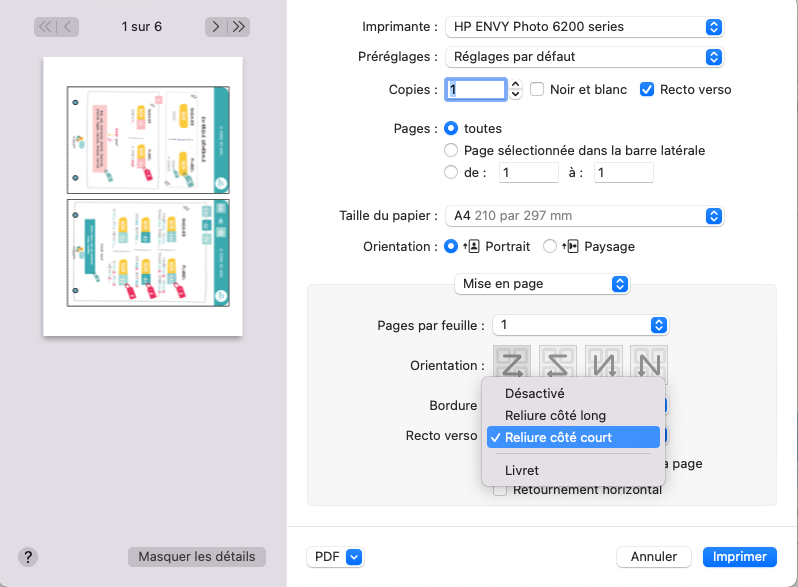The image size is (798, 587).
Task: Click the Copies stepper arrows
Action: (516, 90)
